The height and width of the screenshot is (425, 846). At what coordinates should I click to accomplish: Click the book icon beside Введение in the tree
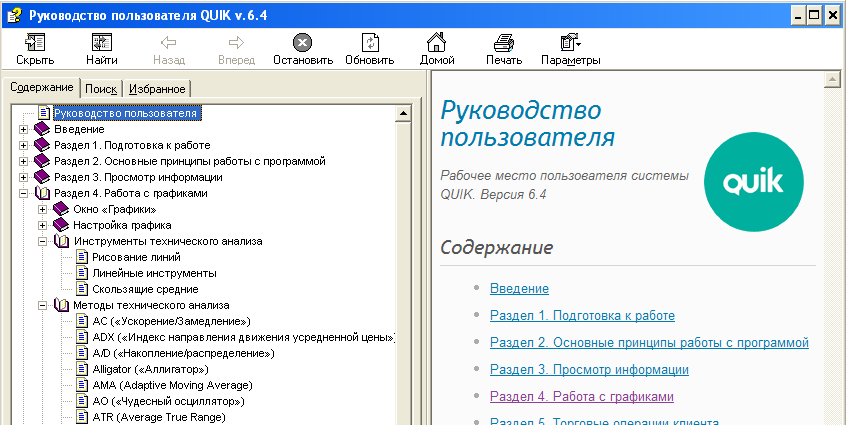point(42,129)
